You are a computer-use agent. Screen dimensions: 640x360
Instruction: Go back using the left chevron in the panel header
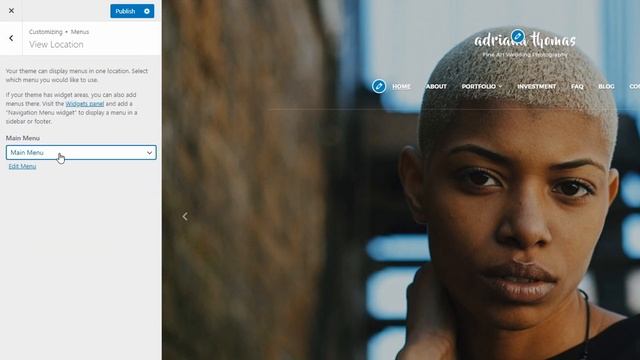coord(11,38)
